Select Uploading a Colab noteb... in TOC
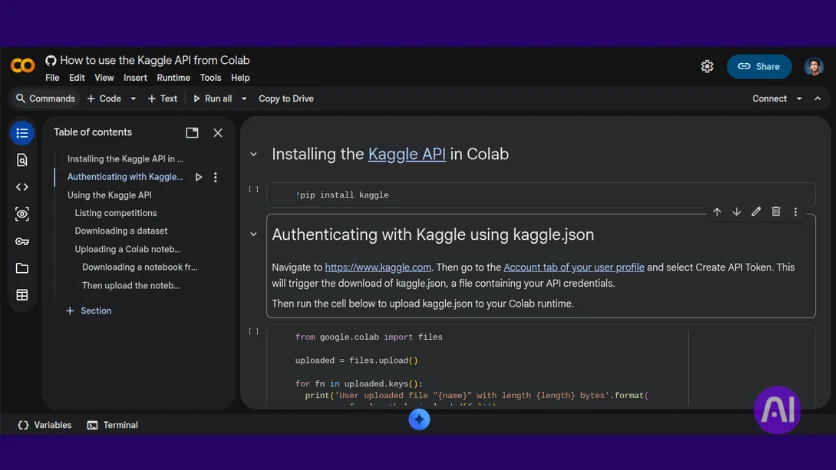Screen dimensions: 836x470 pyautogui.click(x=127, y=249)
